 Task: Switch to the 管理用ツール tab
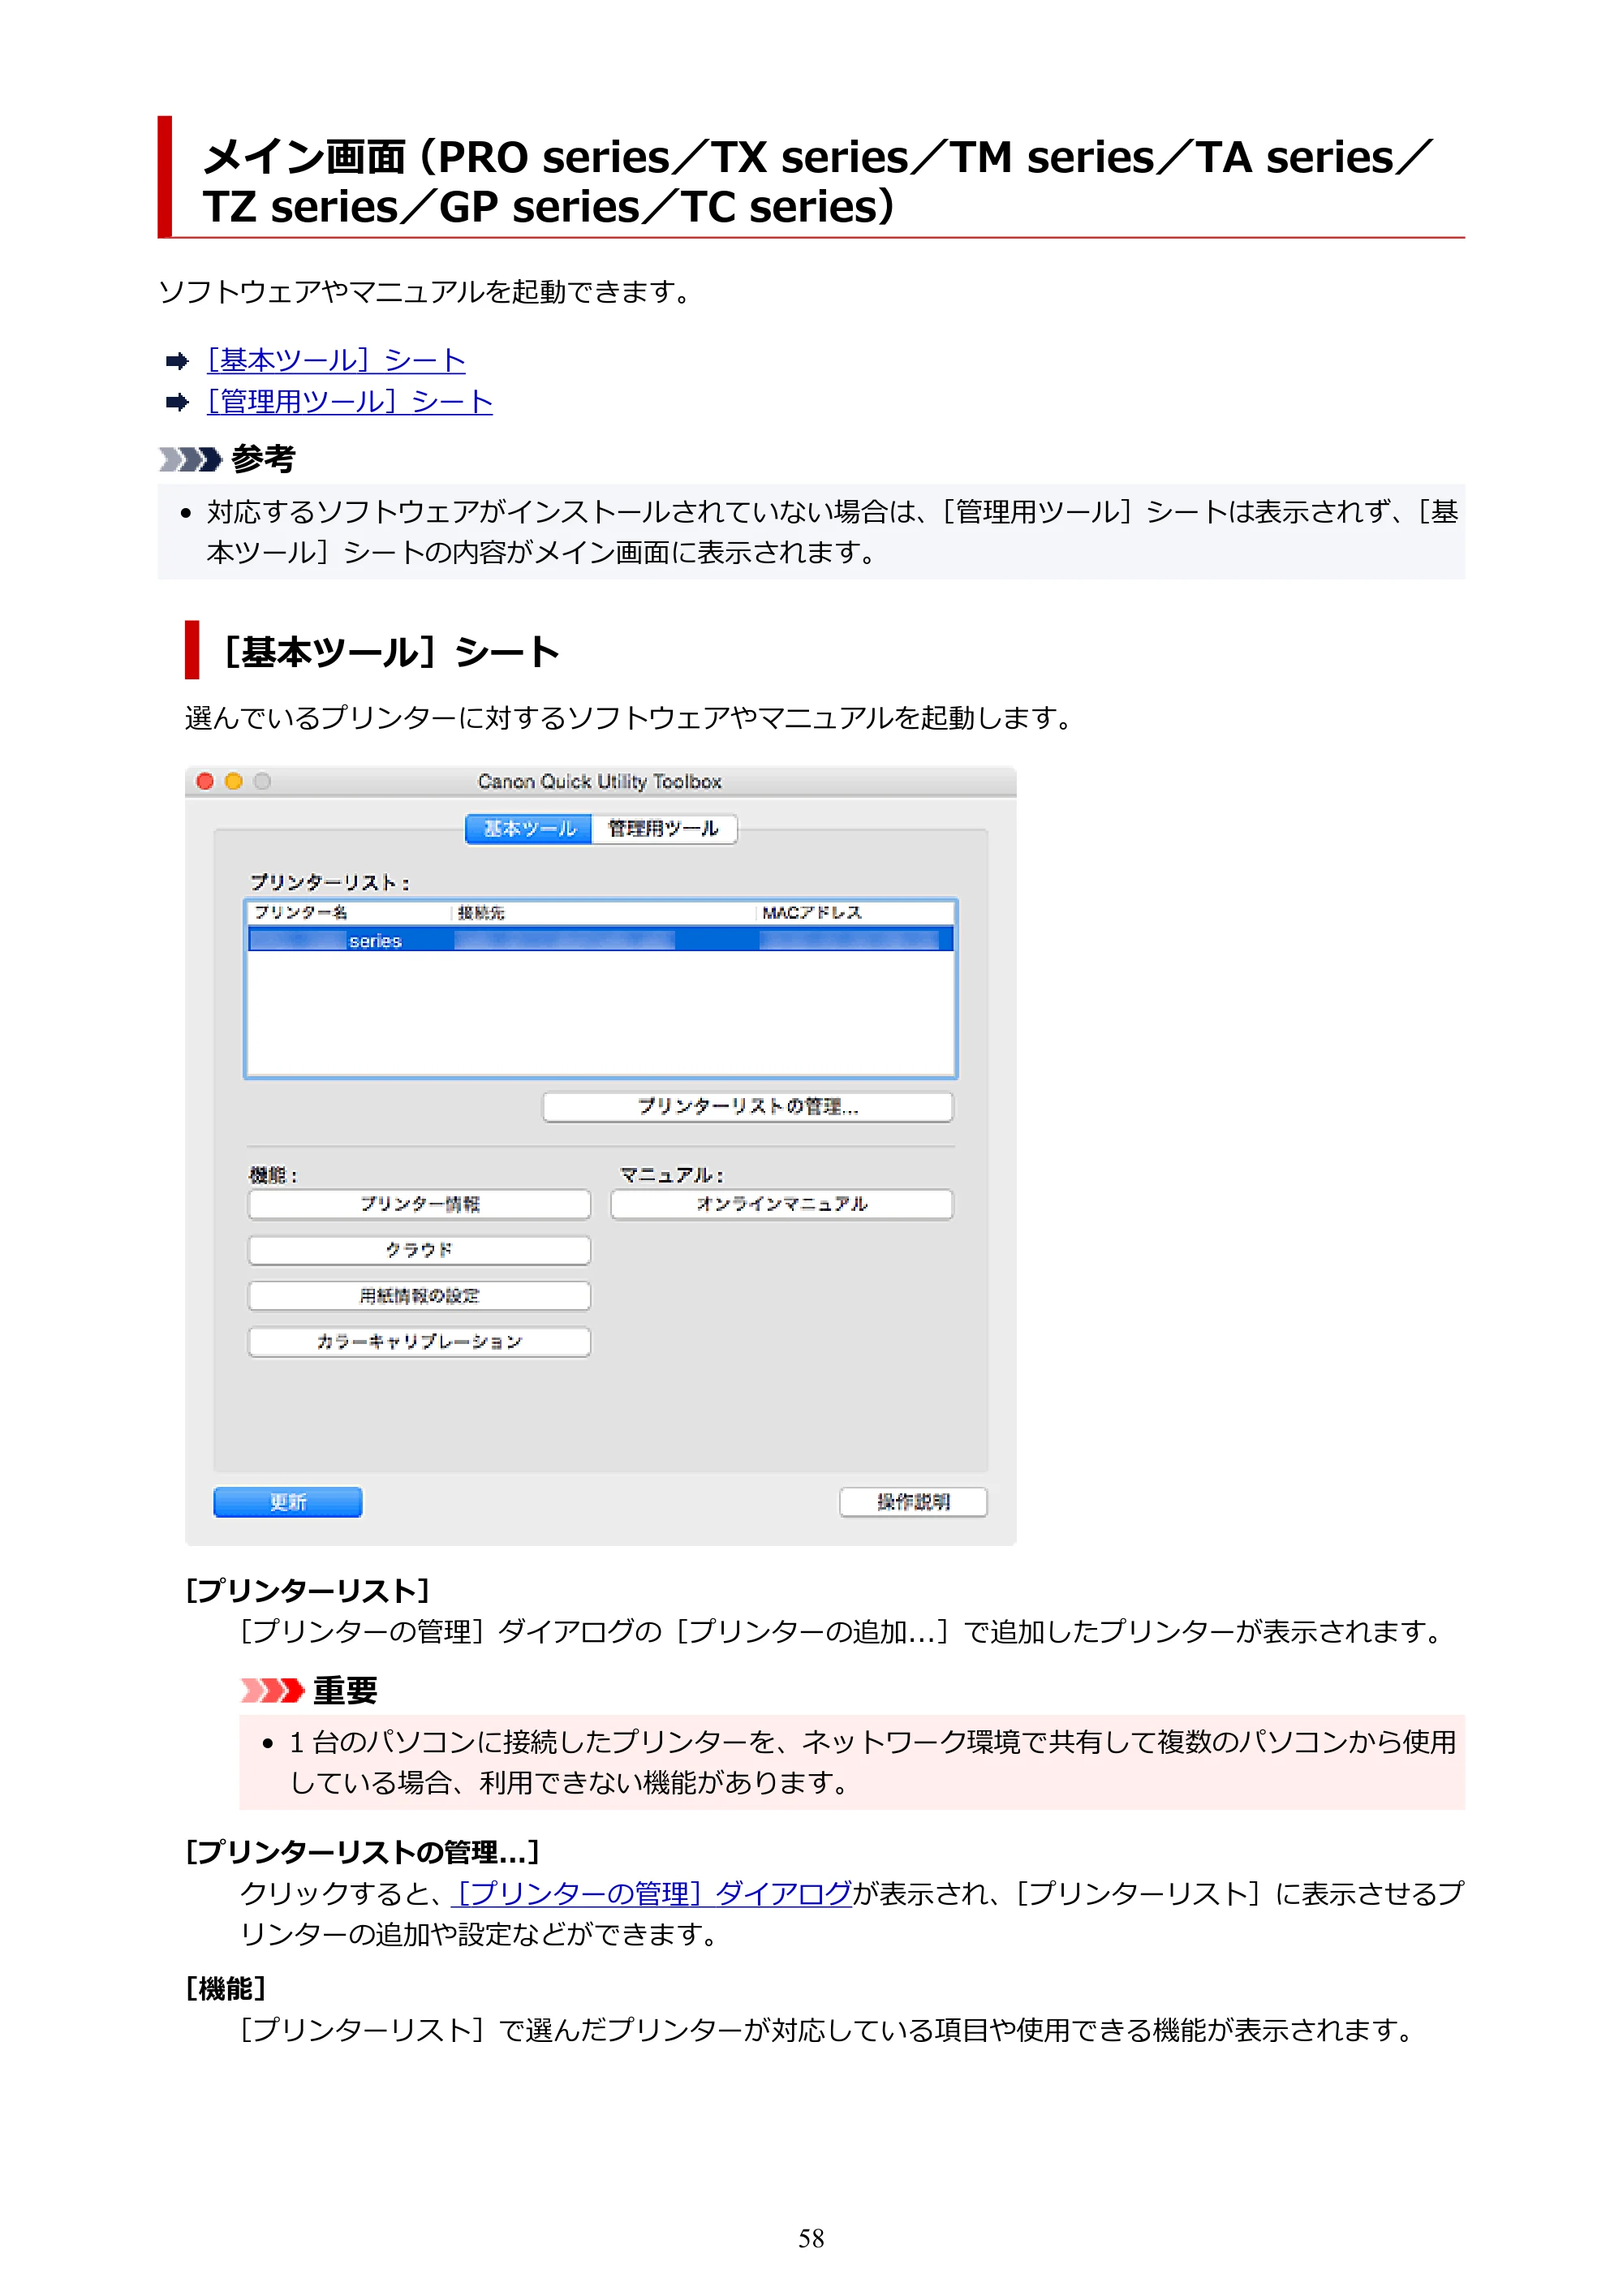point(664,829)
